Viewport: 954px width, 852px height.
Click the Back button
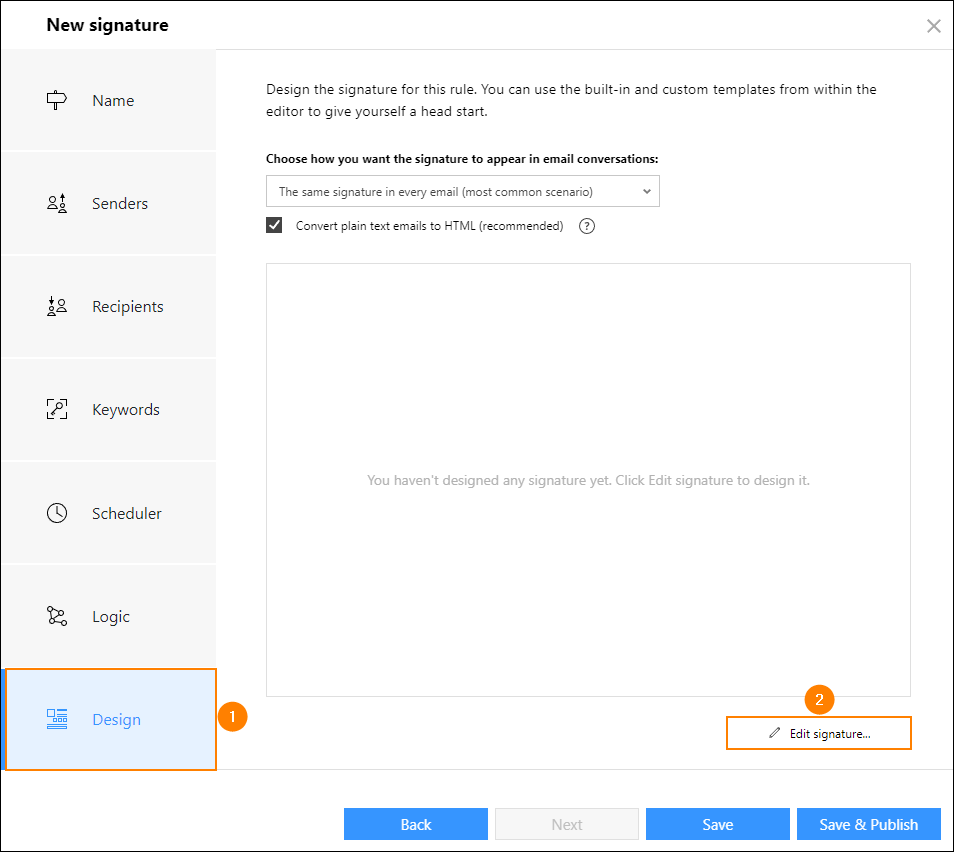[416, 824]
